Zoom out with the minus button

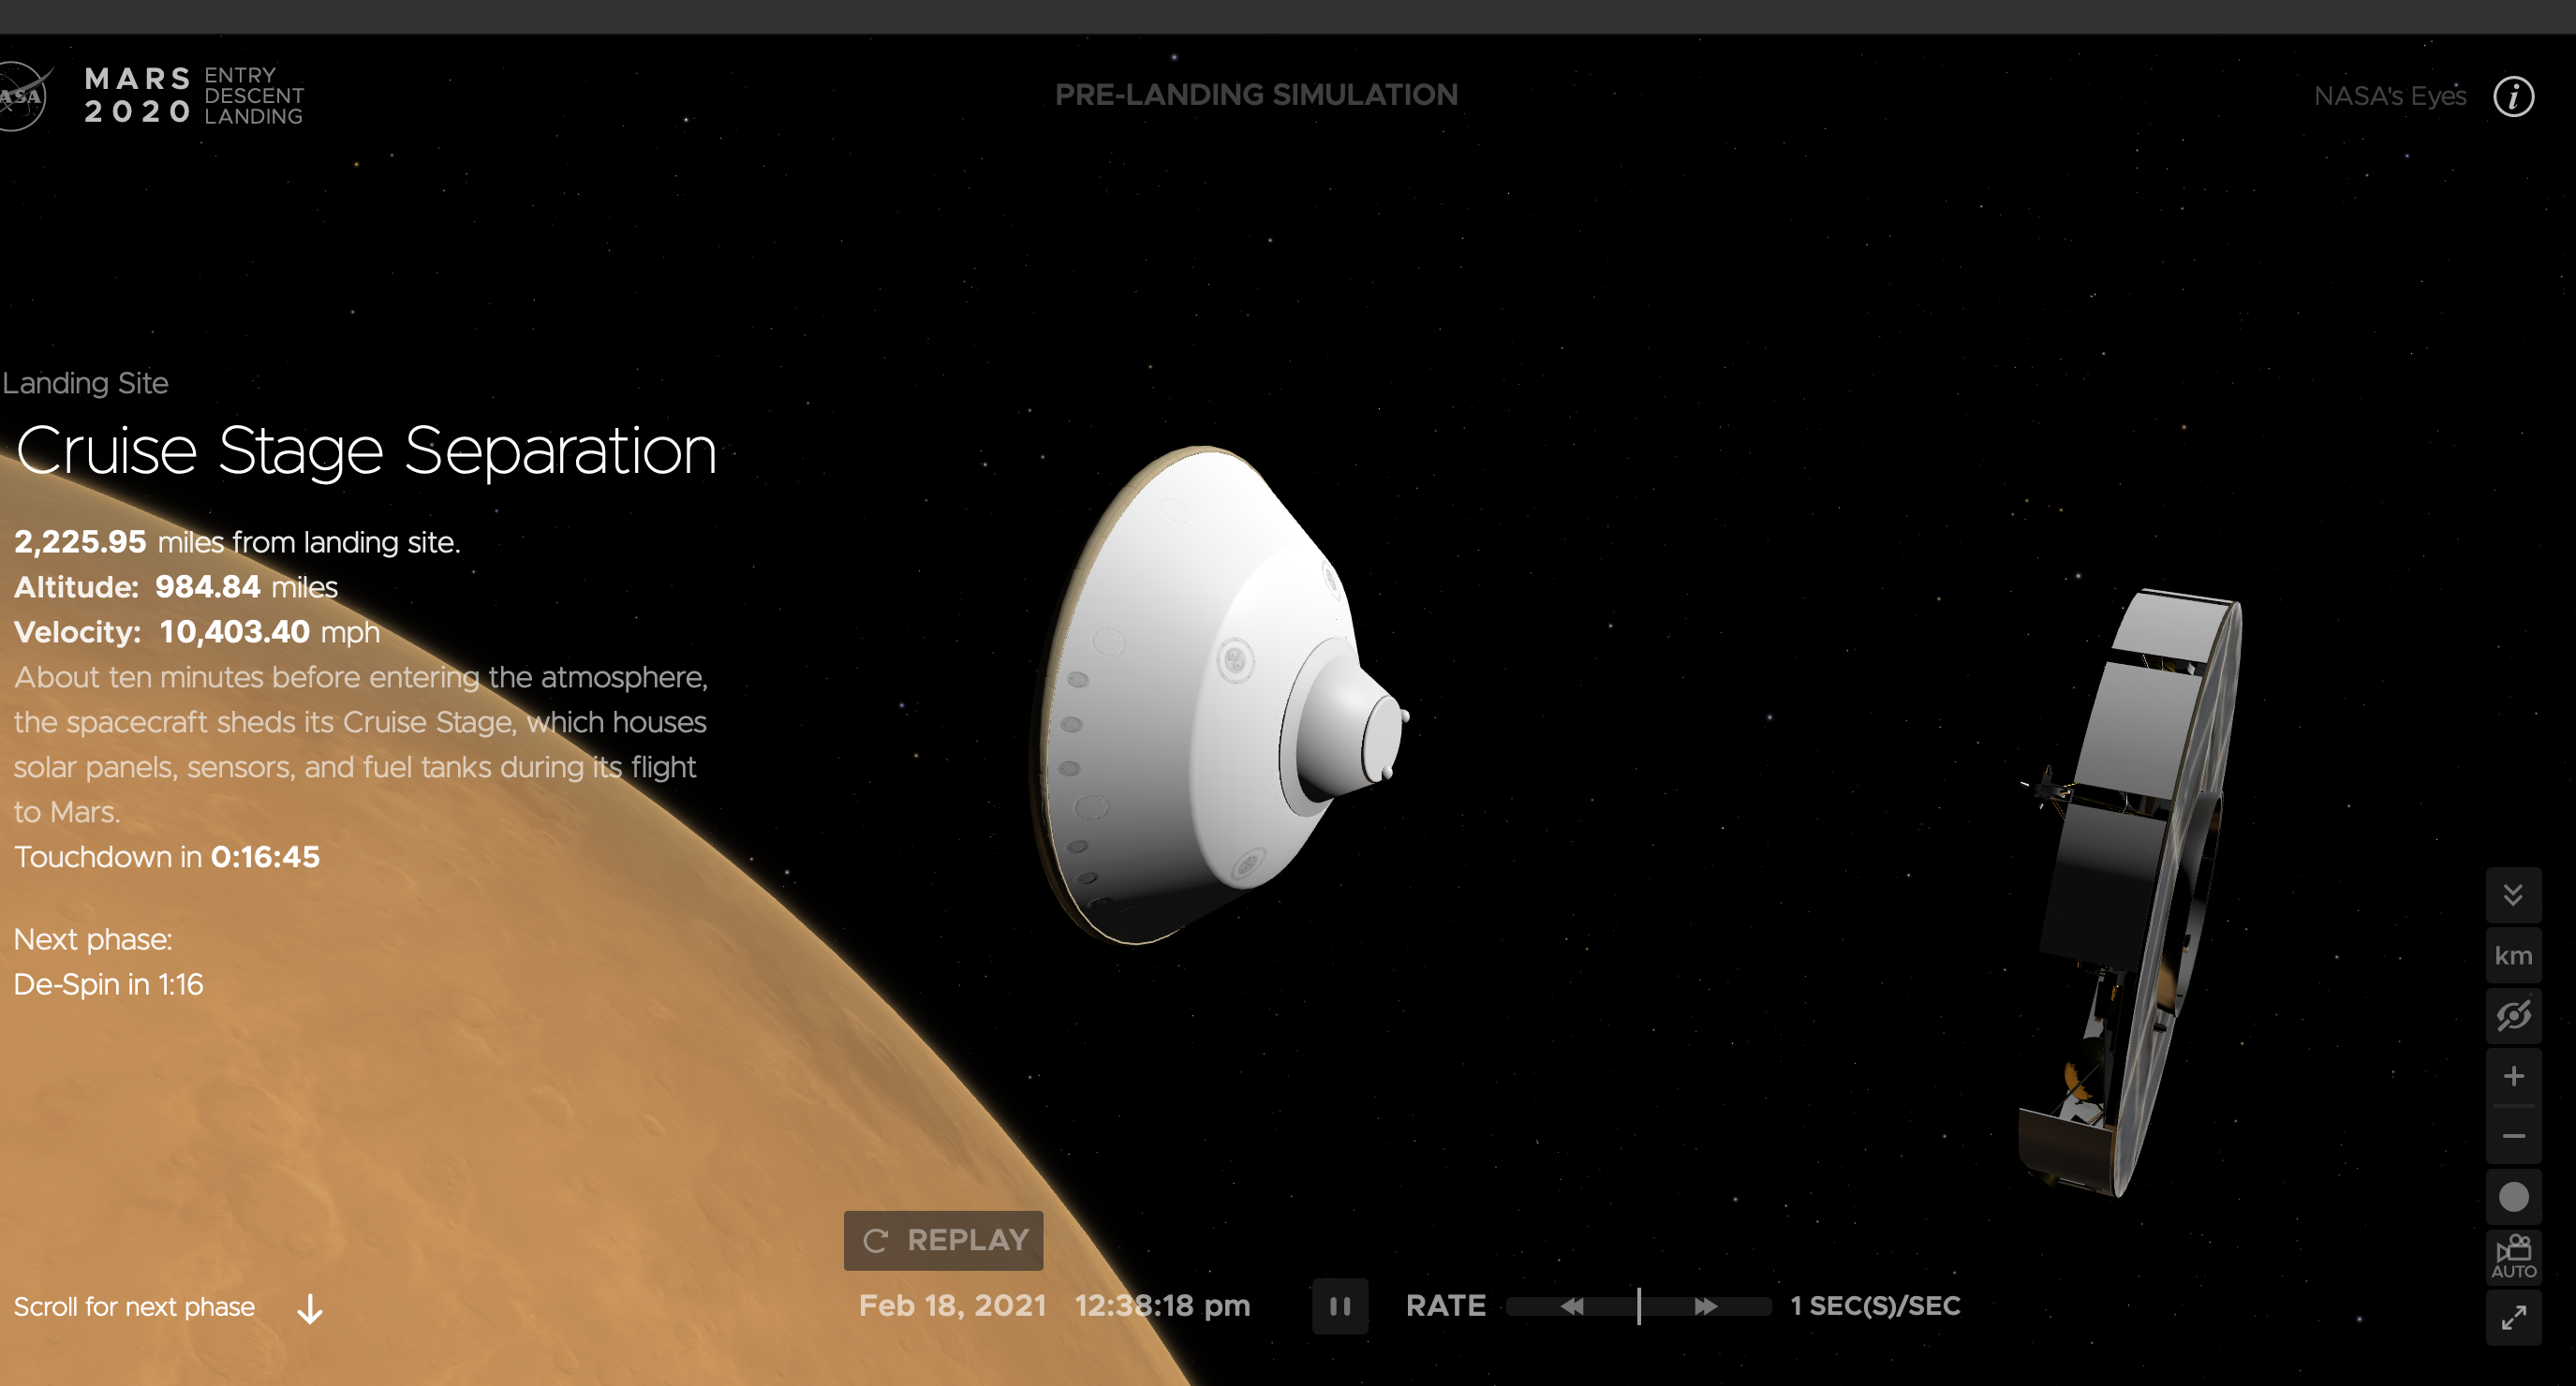2513,1136
